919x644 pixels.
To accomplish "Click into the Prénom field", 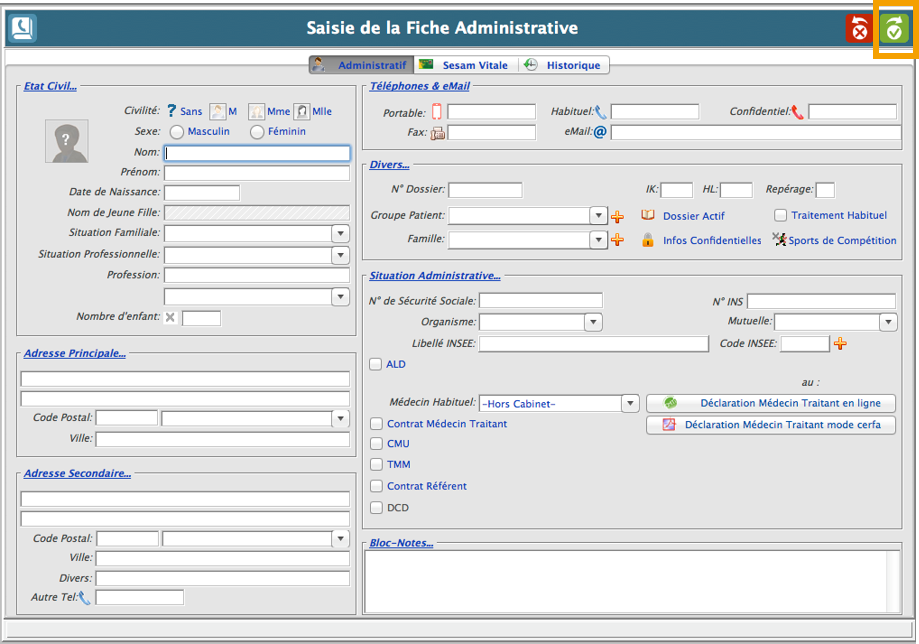I will point(257,173).
